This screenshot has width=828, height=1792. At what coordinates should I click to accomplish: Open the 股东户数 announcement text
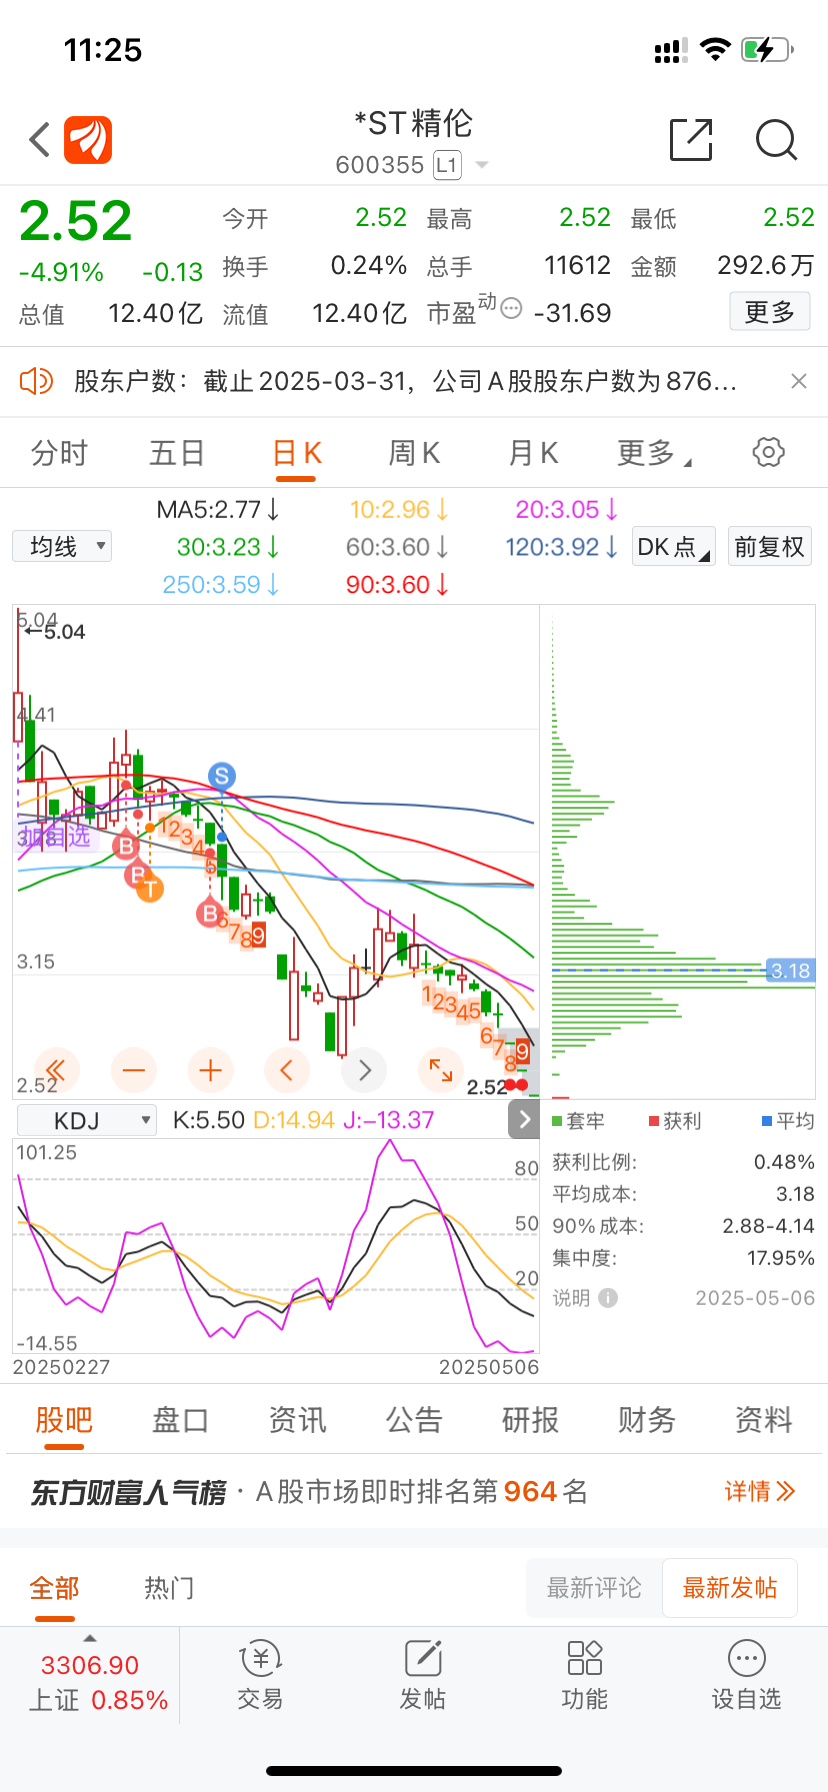pyautogui.click(x=405, y=381)
